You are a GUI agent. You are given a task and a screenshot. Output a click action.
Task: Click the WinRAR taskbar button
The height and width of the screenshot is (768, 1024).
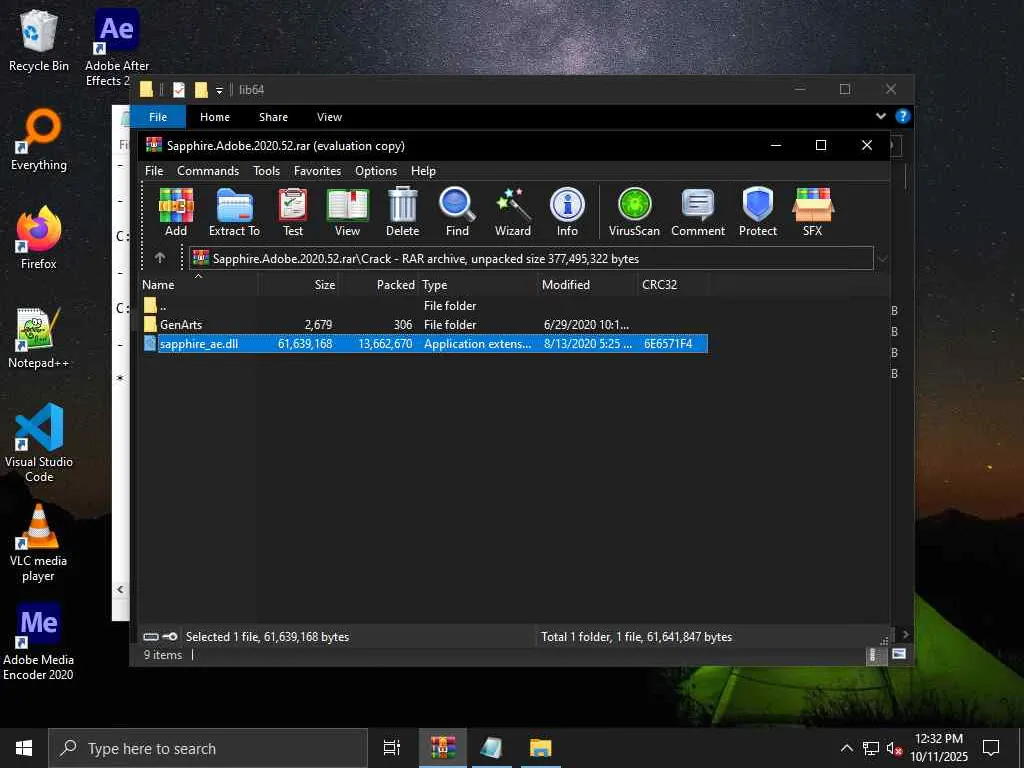443,748
